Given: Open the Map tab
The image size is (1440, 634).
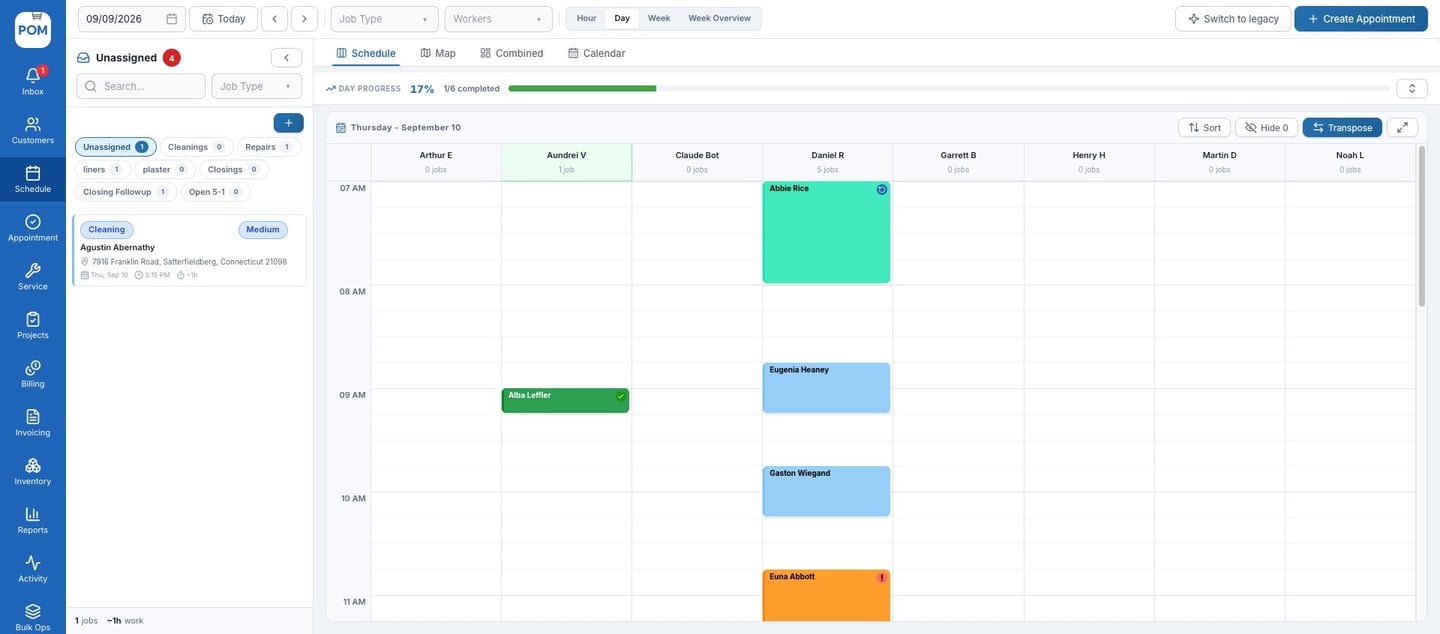Looking at the screenshot, I should [438, 53].
